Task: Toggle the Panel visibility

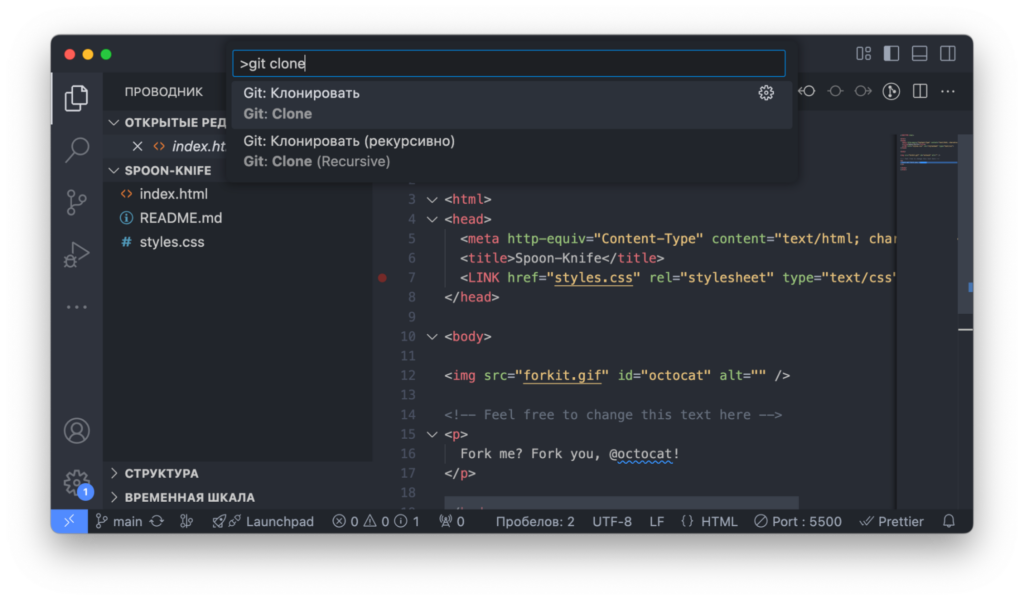Action: pyautogui.click(x=919, y=54)
